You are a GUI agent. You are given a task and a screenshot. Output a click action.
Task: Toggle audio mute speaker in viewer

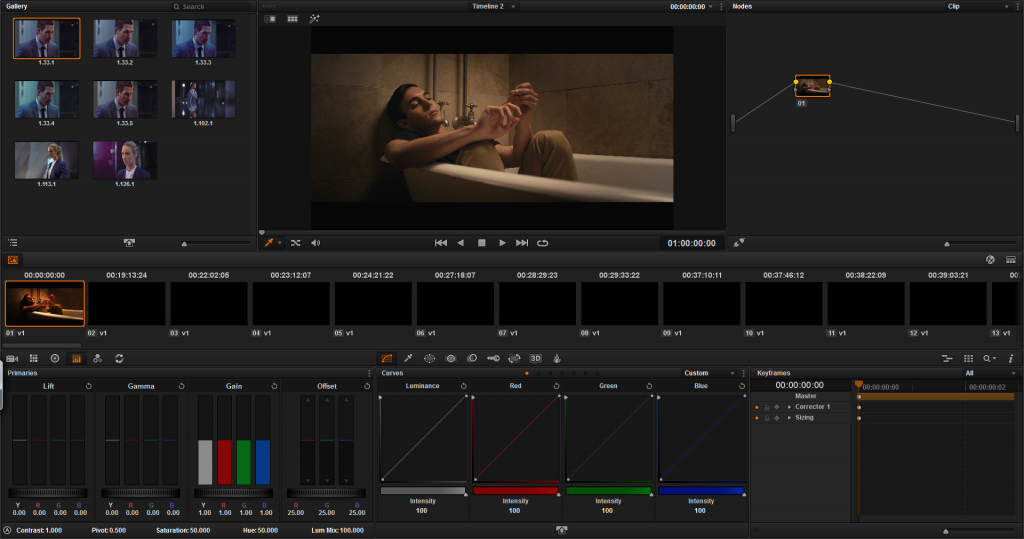pyautogui.click(x=316, y=243)
